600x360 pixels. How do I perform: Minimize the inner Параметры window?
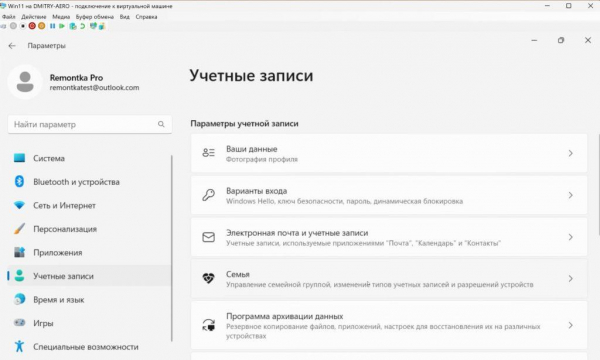click(x=534, y=40)
